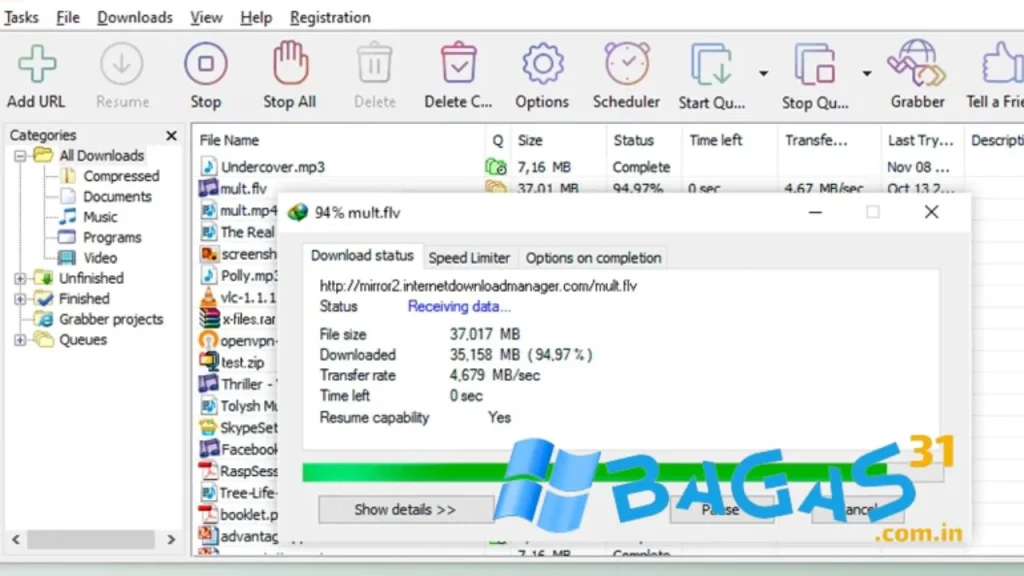
Task: Click the Add URL toolbar icon
Action: pos(37,65)
